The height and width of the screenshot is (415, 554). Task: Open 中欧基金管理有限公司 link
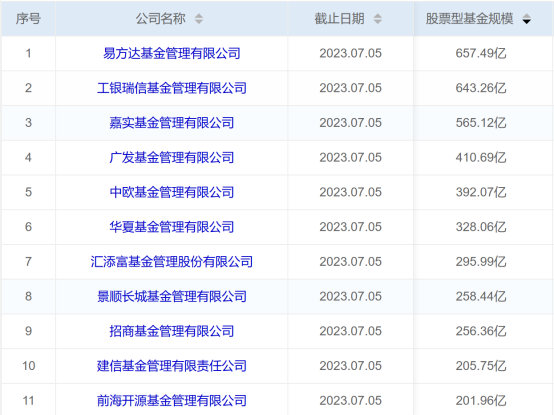[x=172, y=192]
